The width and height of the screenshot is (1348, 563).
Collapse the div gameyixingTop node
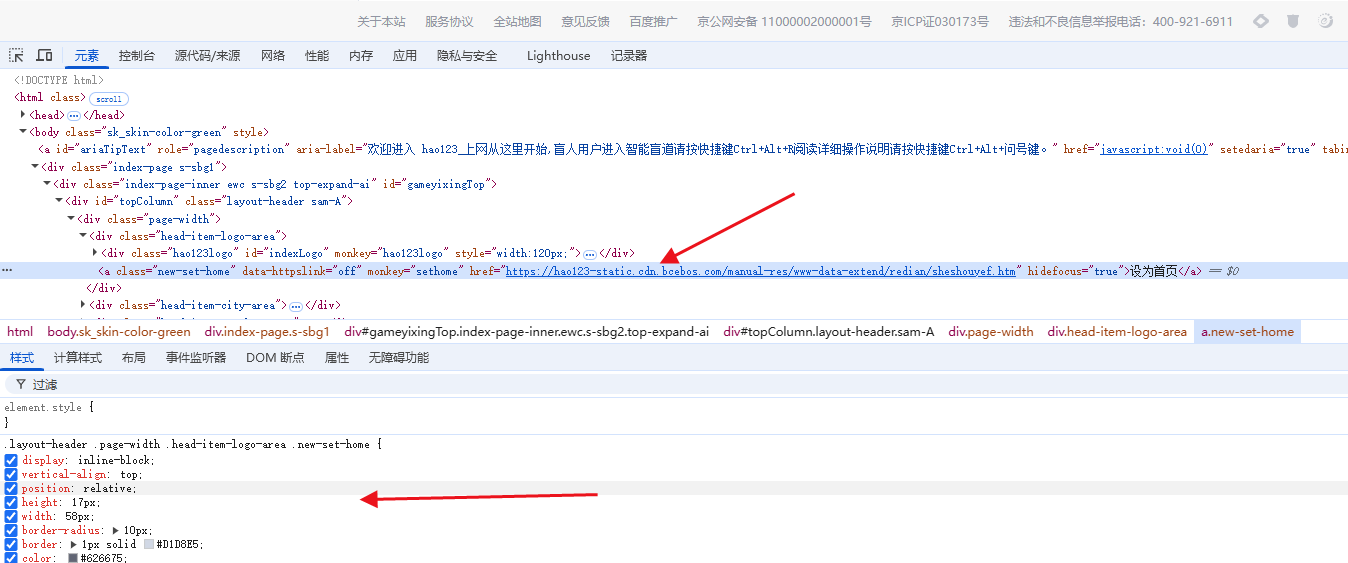tap(46, 184)
